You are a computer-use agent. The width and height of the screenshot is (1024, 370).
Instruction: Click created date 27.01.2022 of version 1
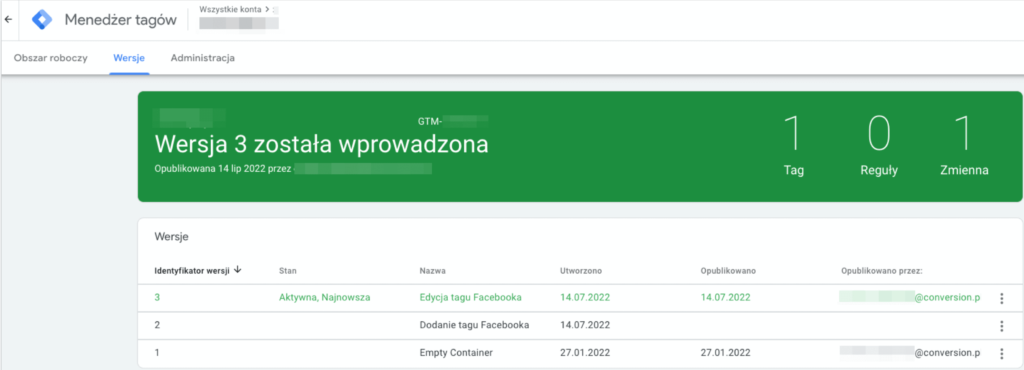pyautogui.click(x=585, y=352)
